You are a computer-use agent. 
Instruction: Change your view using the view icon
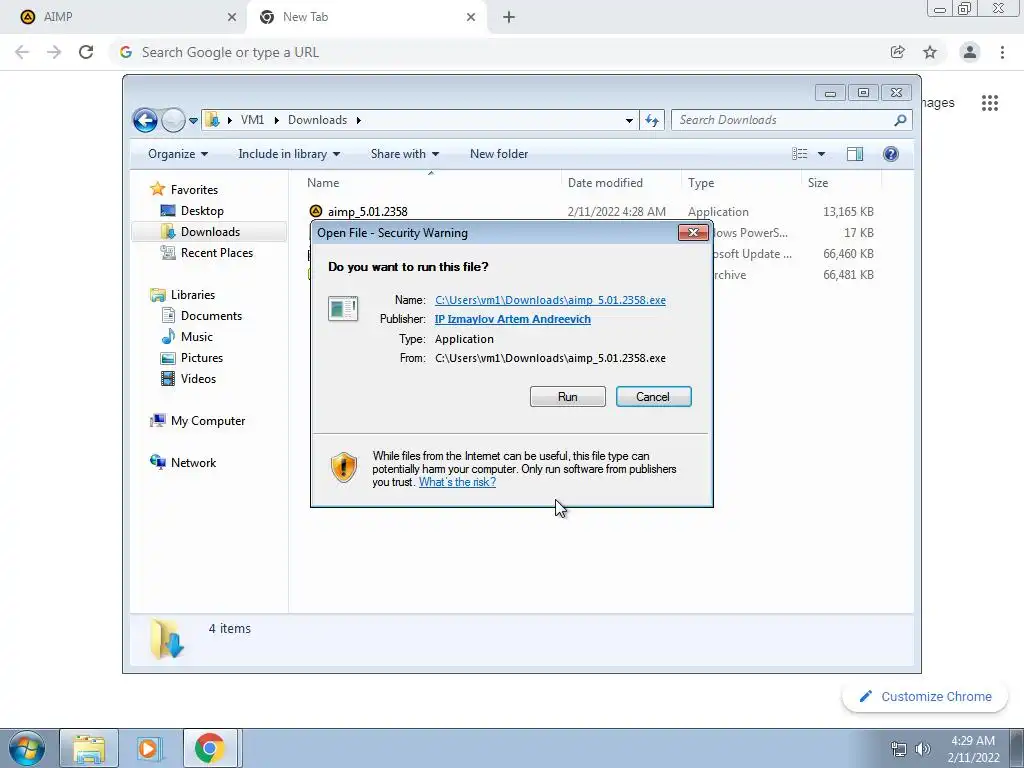(x=800, y=153)
